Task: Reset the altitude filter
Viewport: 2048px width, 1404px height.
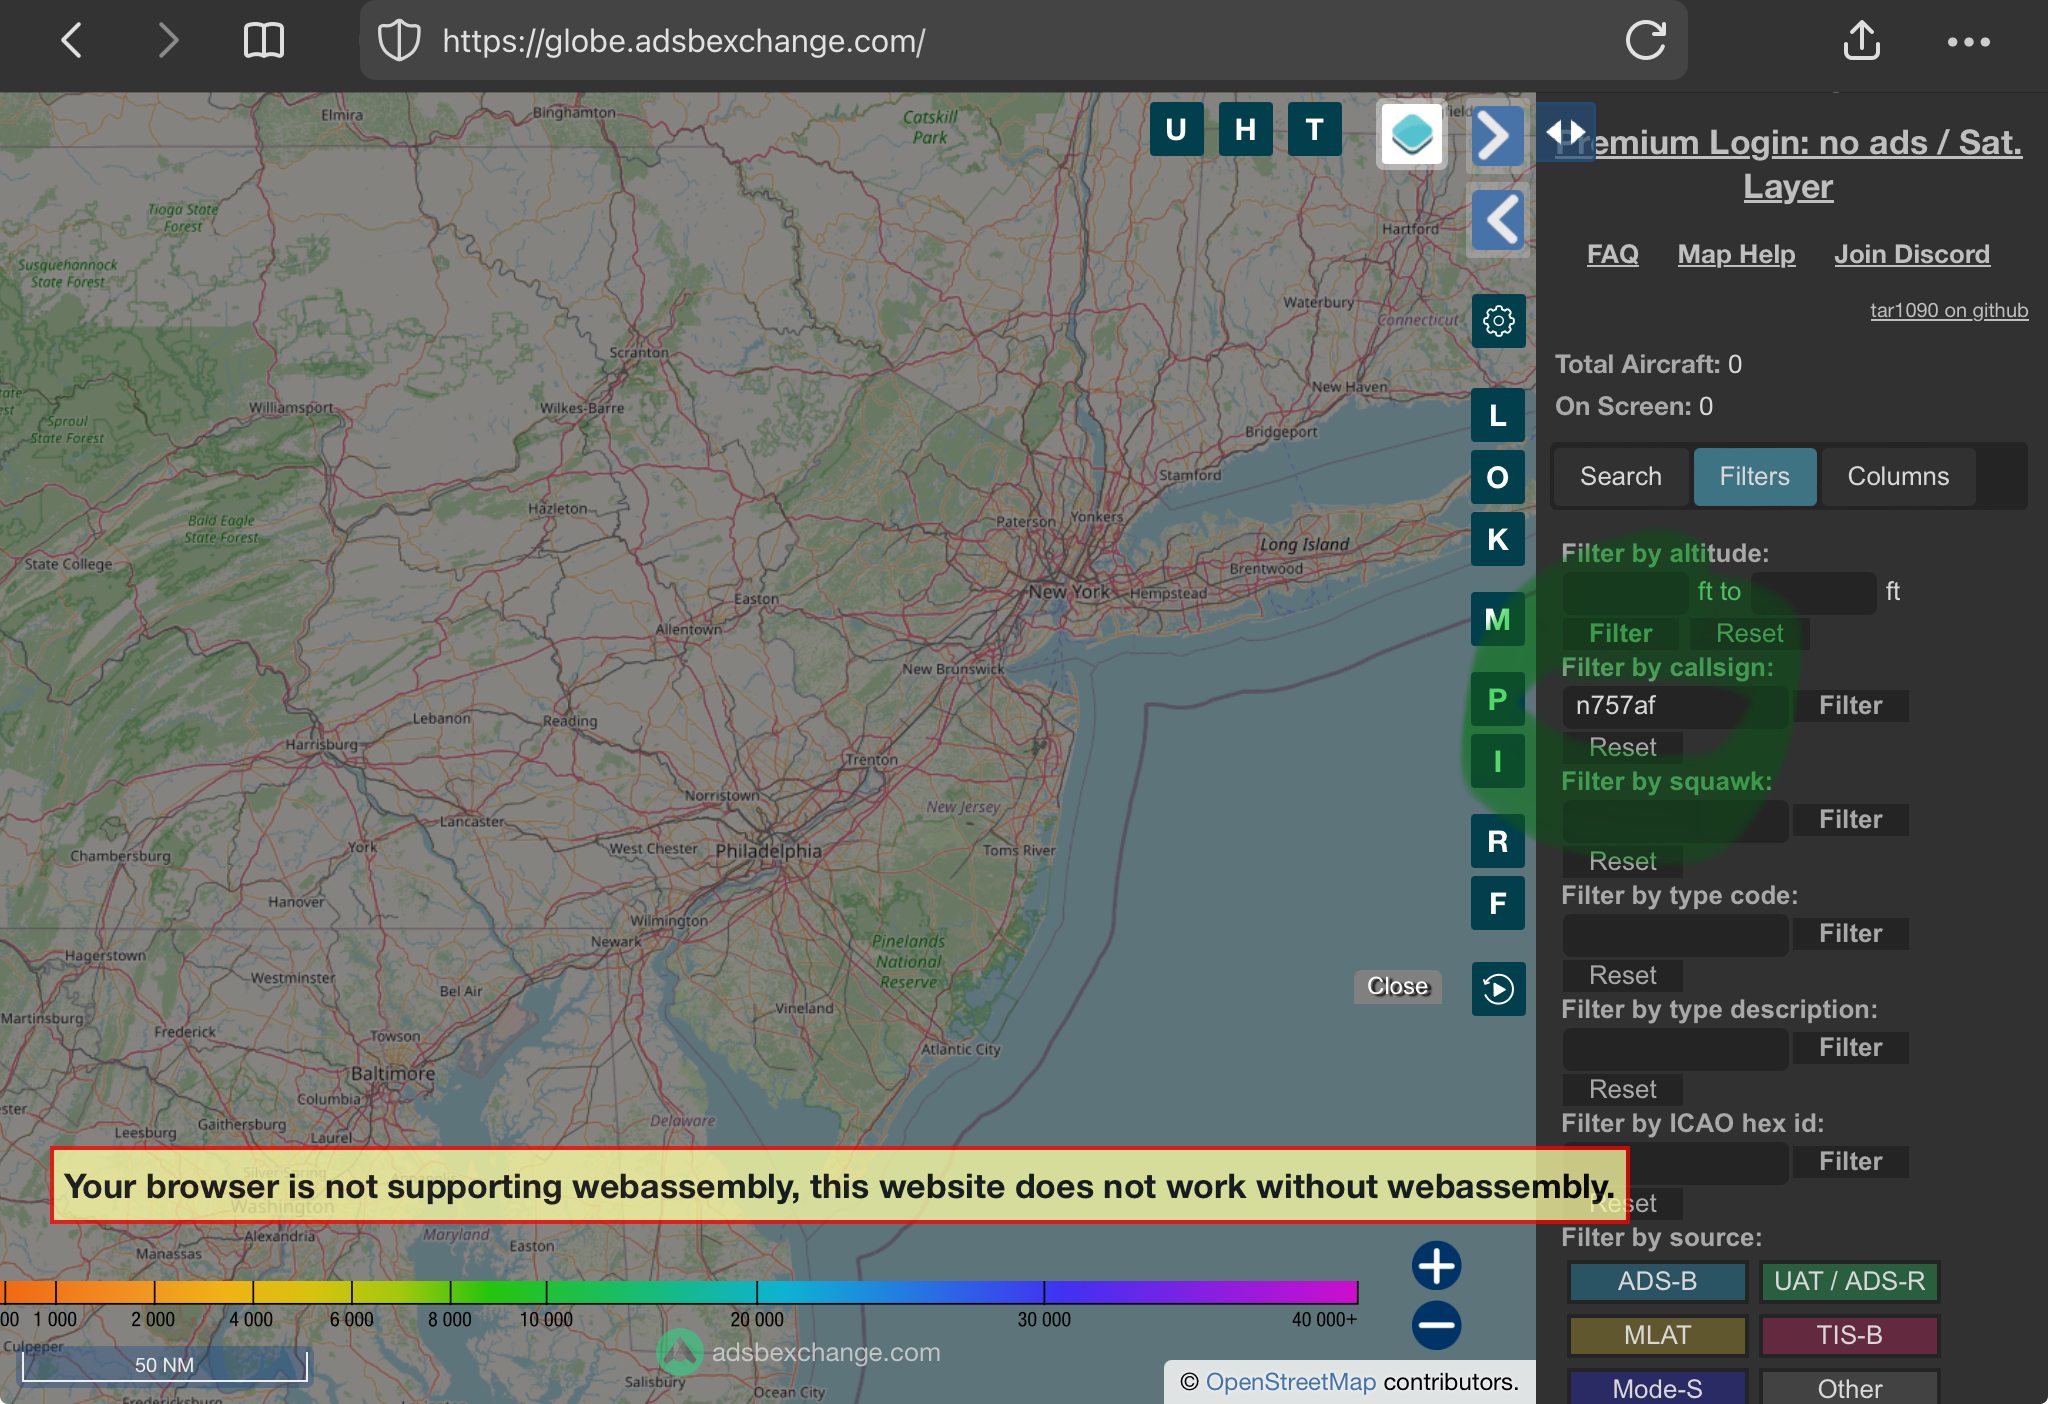Action: pyautogui.click(x=1750, y=633)
